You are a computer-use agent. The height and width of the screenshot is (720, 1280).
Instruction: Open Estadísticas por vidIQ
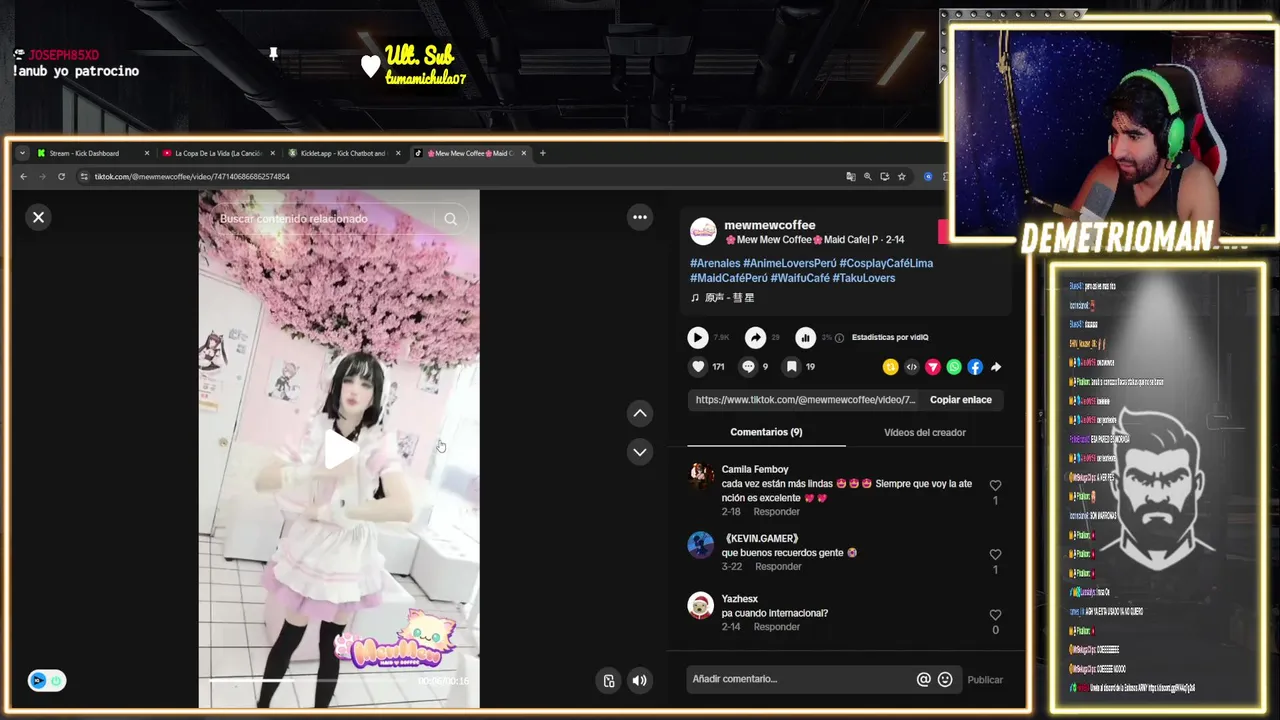[x=890, y=338]
